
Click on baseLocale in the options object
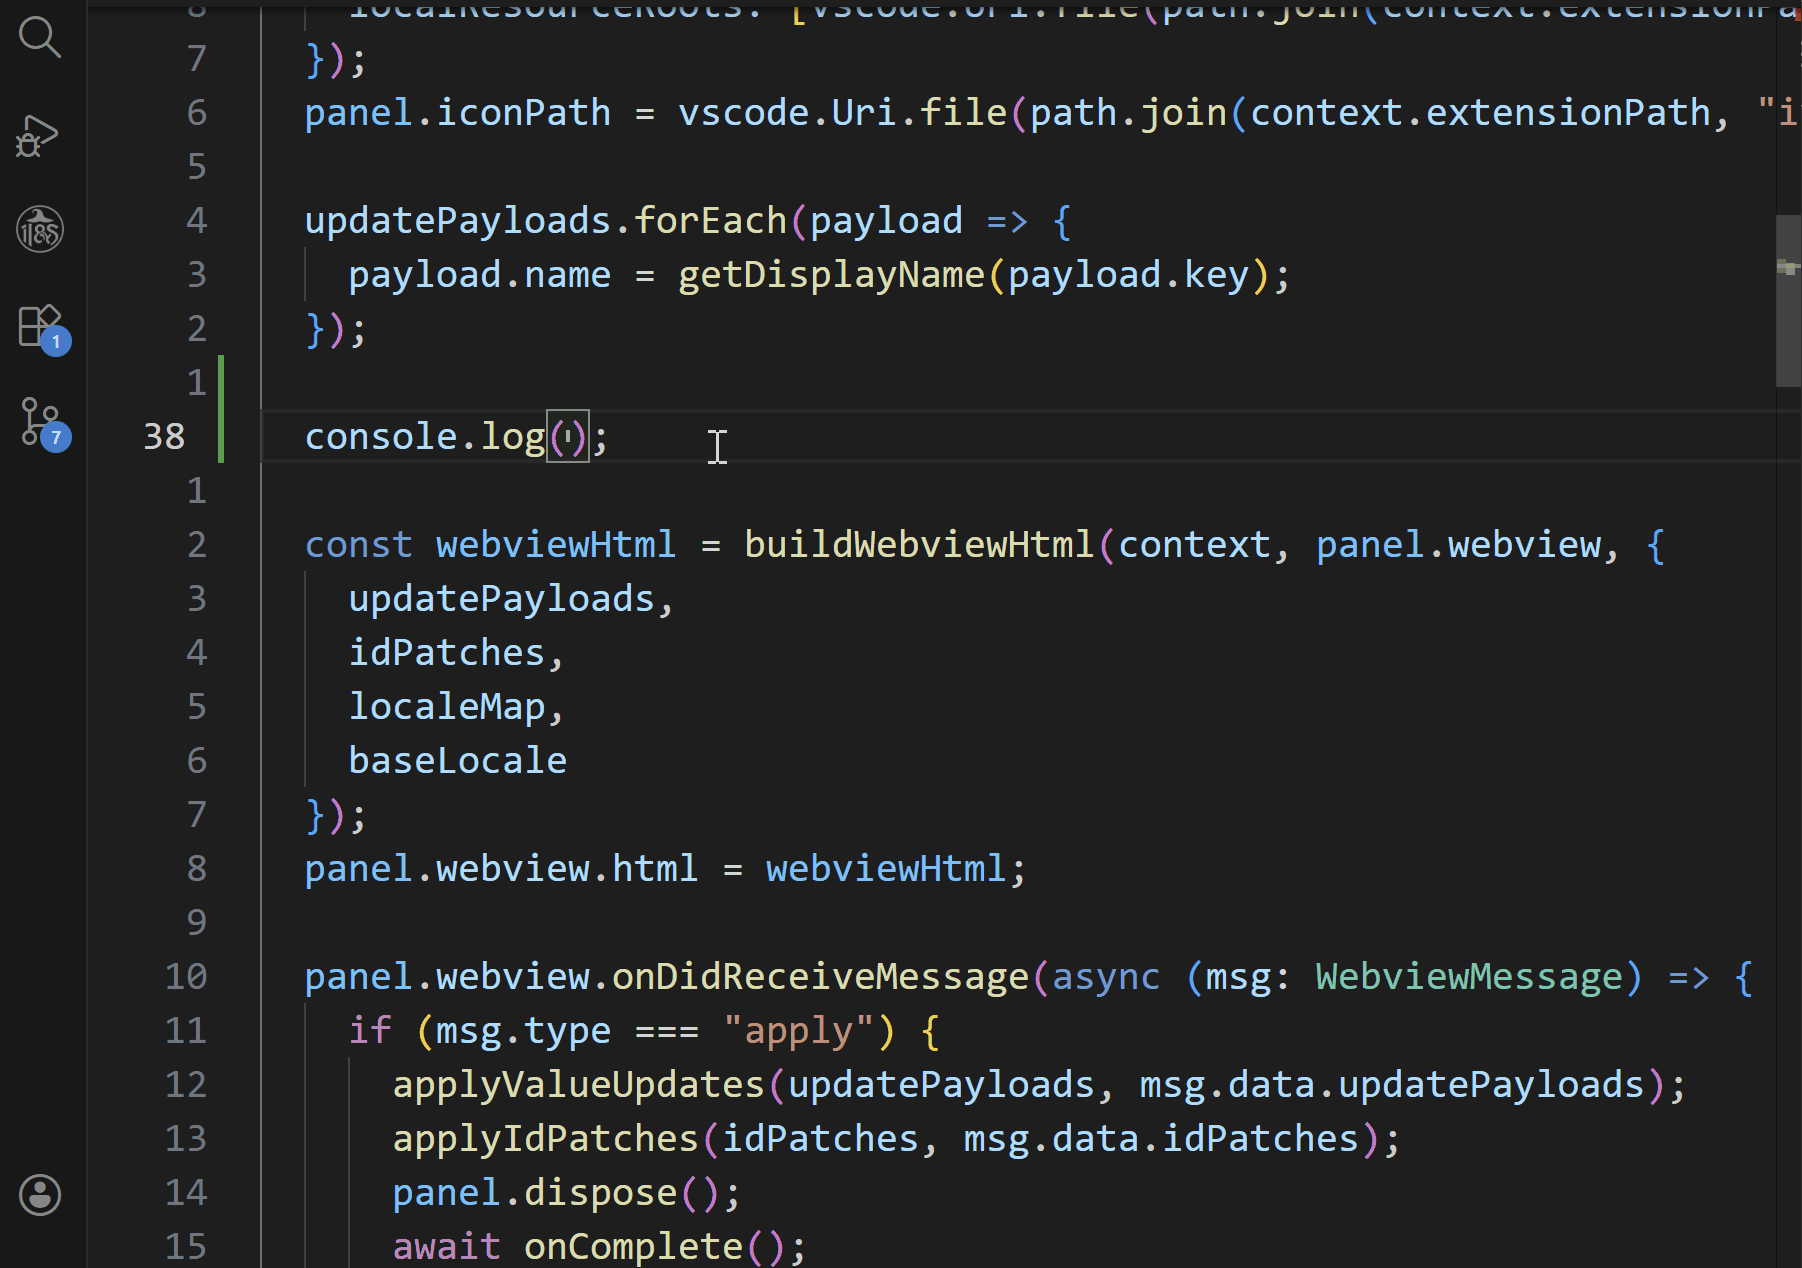tap(457, 761)
